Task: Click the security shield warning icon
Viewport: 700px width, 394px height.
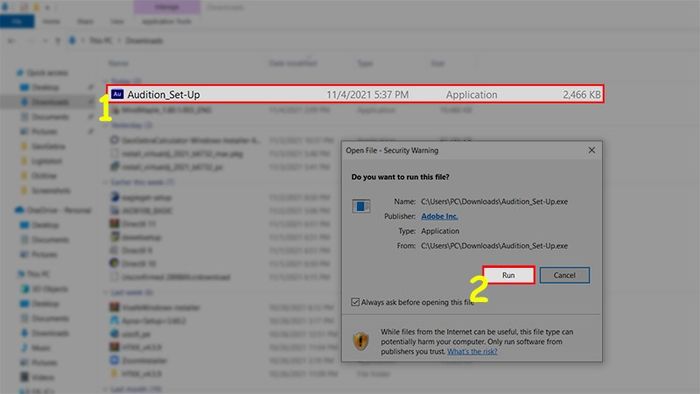Action: pyautogui.click(x=361, y=341)
